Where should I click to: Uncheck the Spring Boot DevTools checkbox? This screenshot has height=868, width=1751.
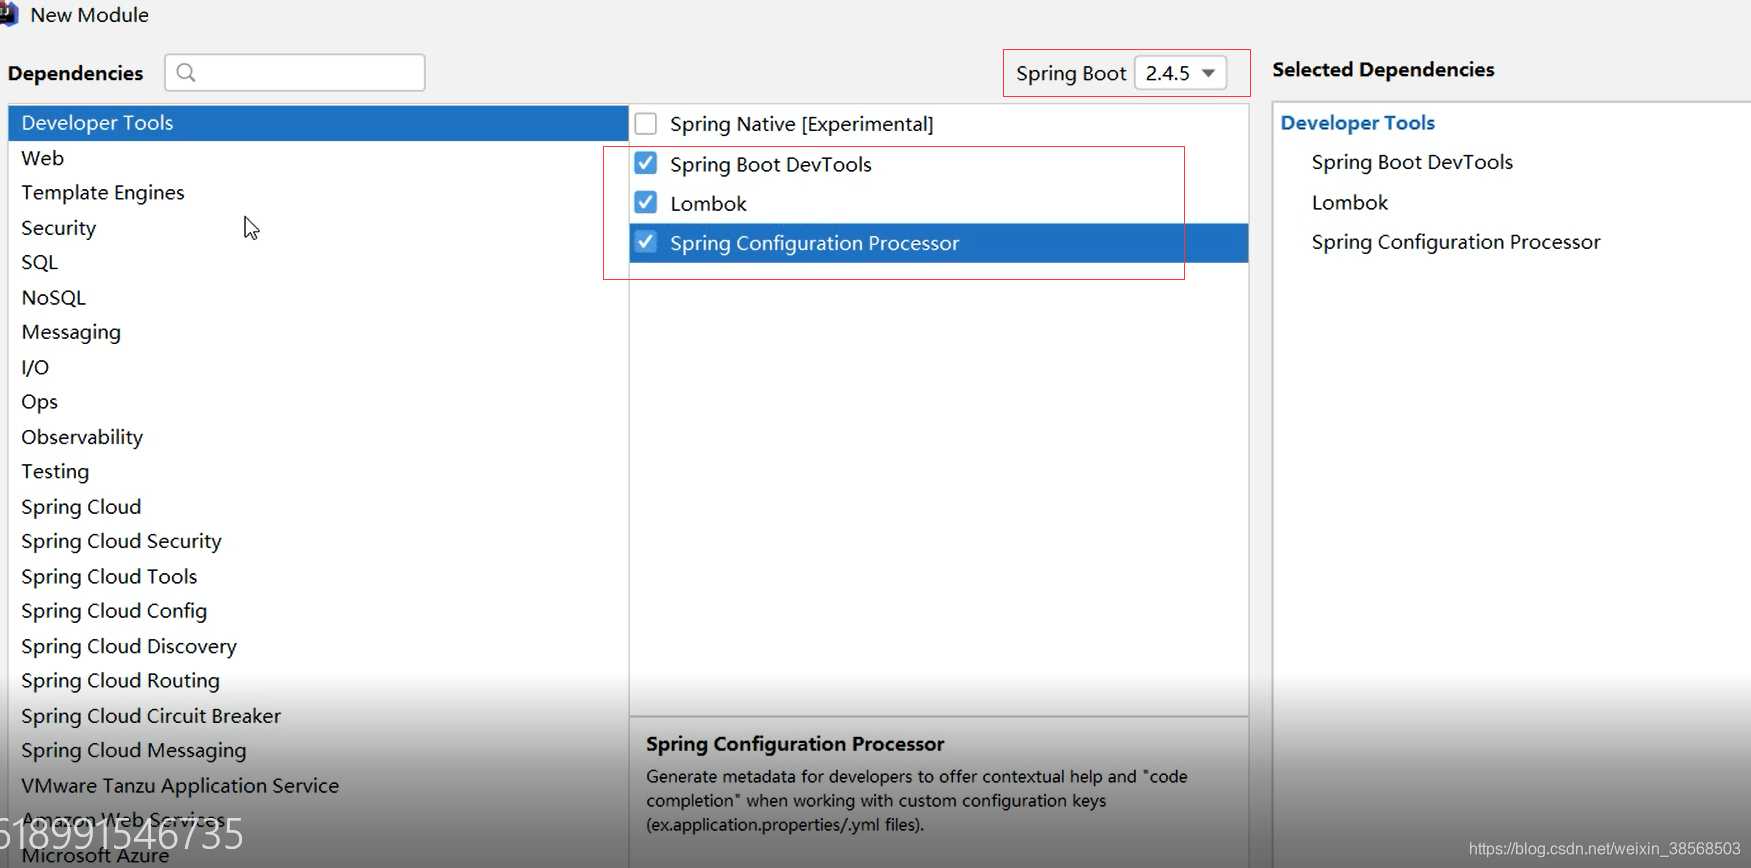(x=646, y=163)
